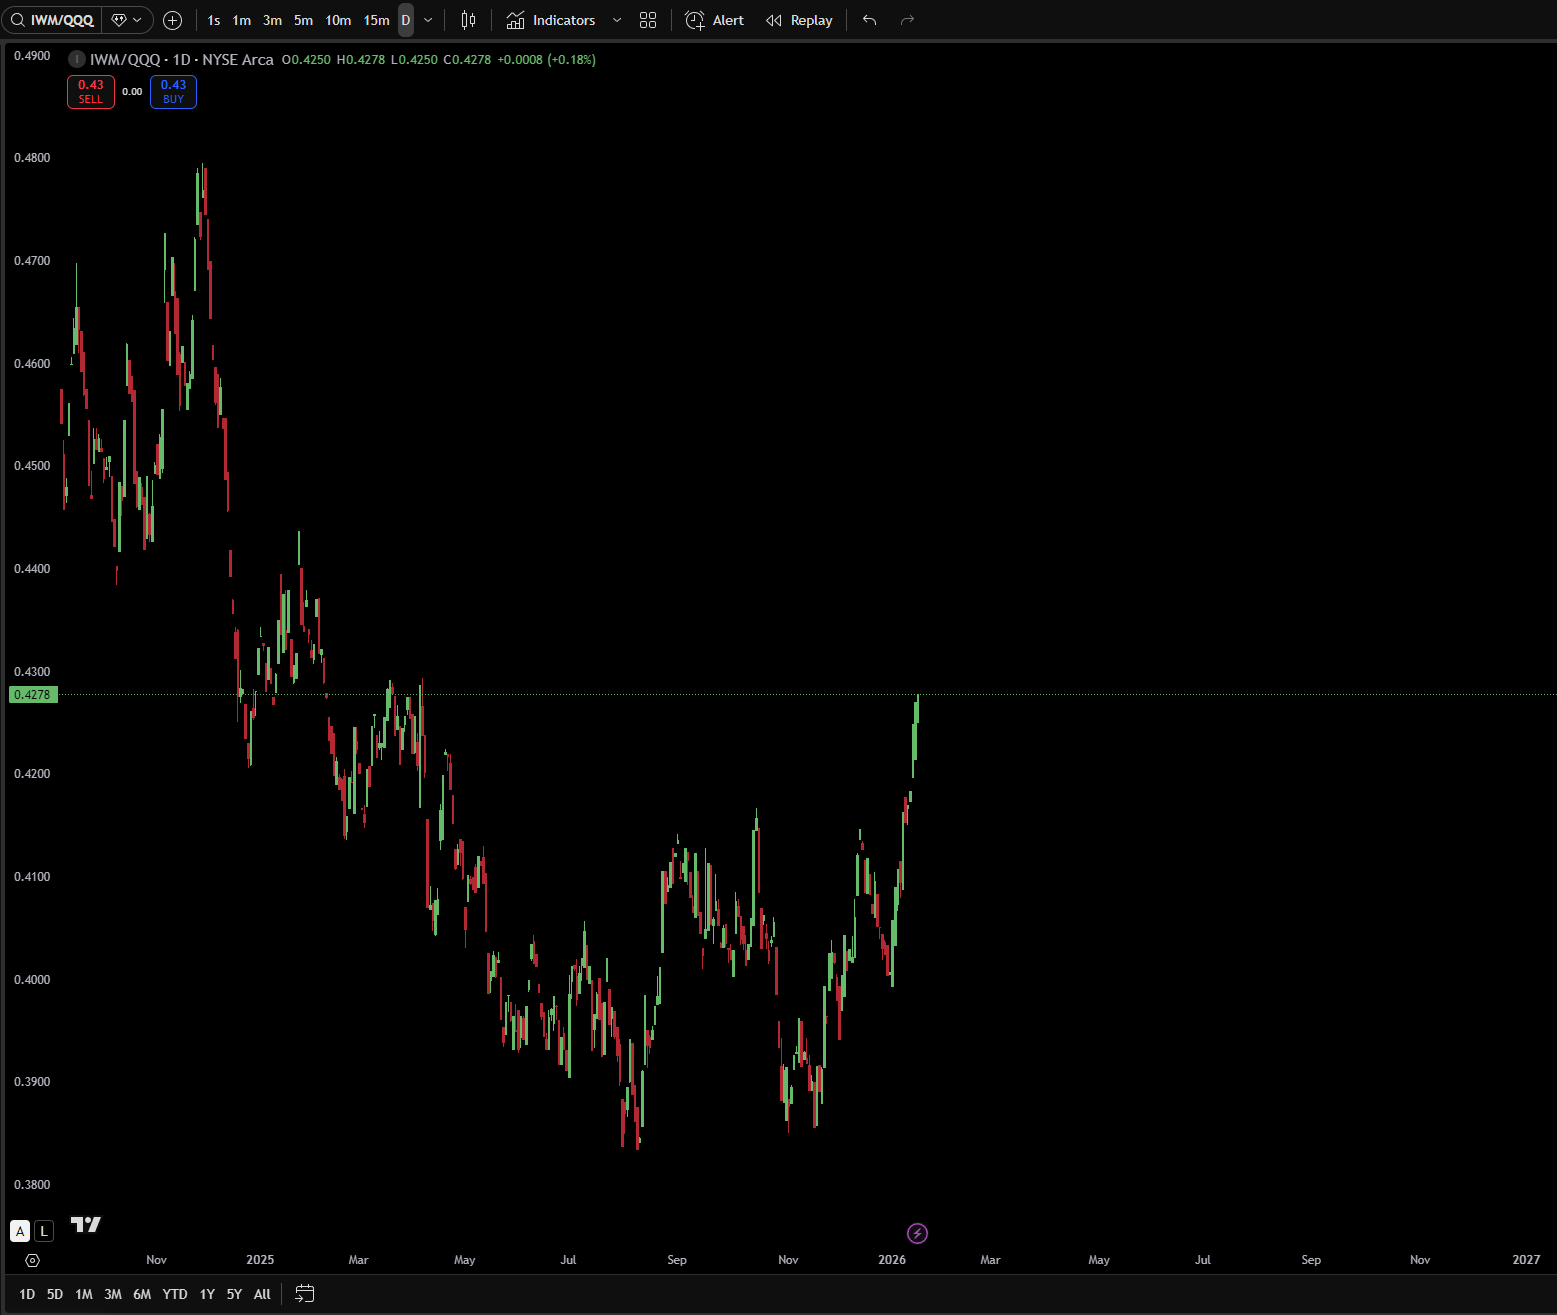The height and width of the screenshot is (1315, 1557).
Task: Open the IWM/QQQ symbol search
Action: click(x=52, y=20)
